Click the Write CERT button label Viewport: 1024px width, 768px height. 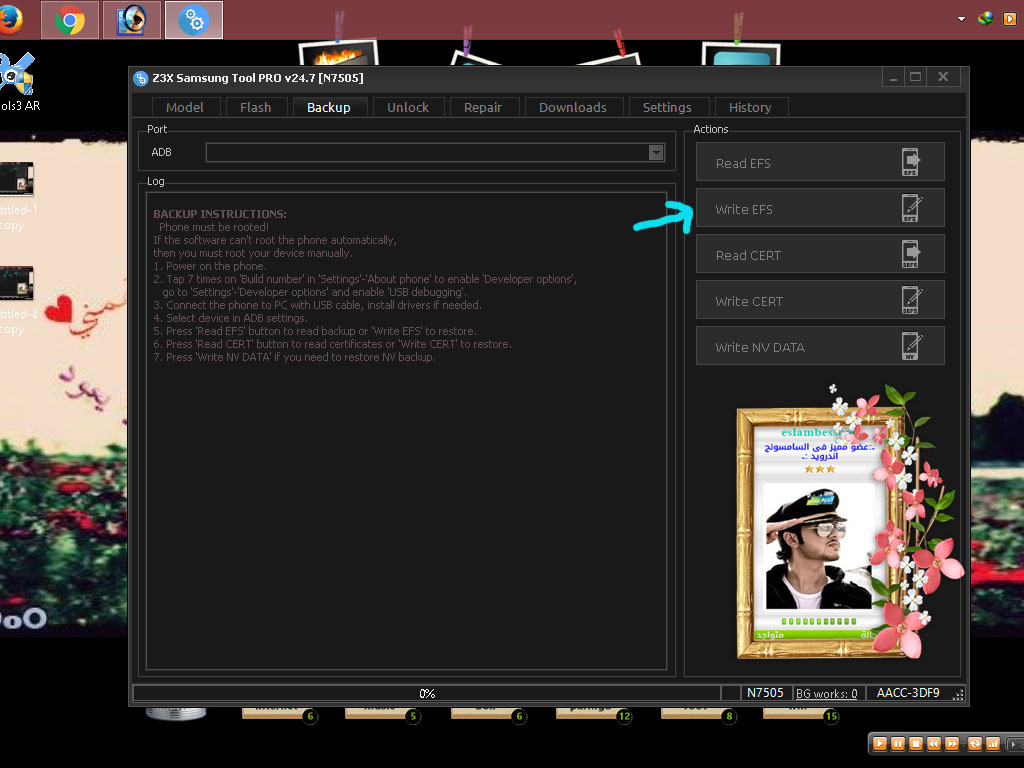tap(749, 302)
